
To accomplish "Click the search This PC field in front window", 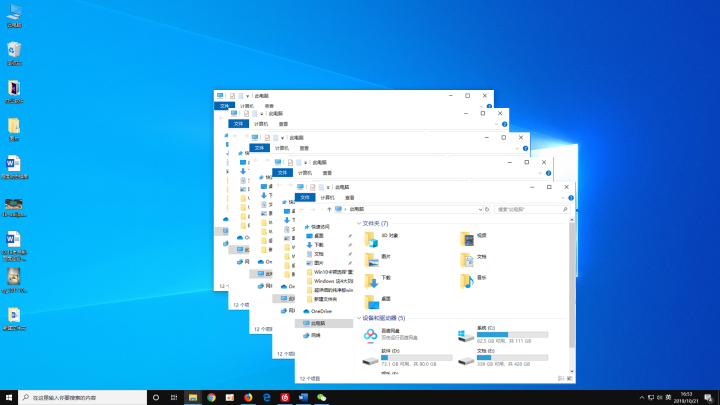I will tap(533, 209).
